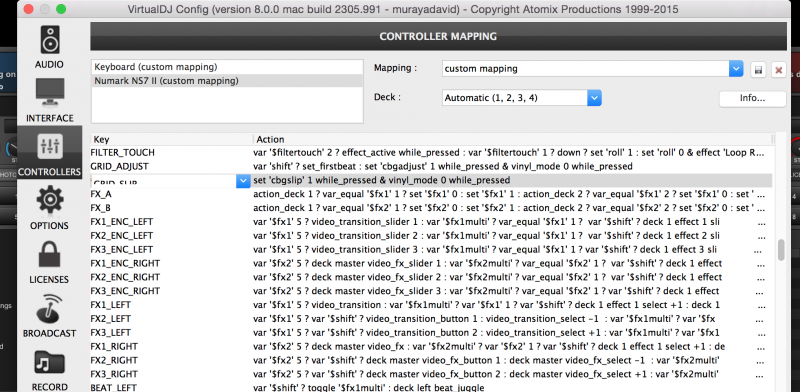Open the Licenses padlock icon
This screenshot has height=392, width=800.
click(49, 255)
